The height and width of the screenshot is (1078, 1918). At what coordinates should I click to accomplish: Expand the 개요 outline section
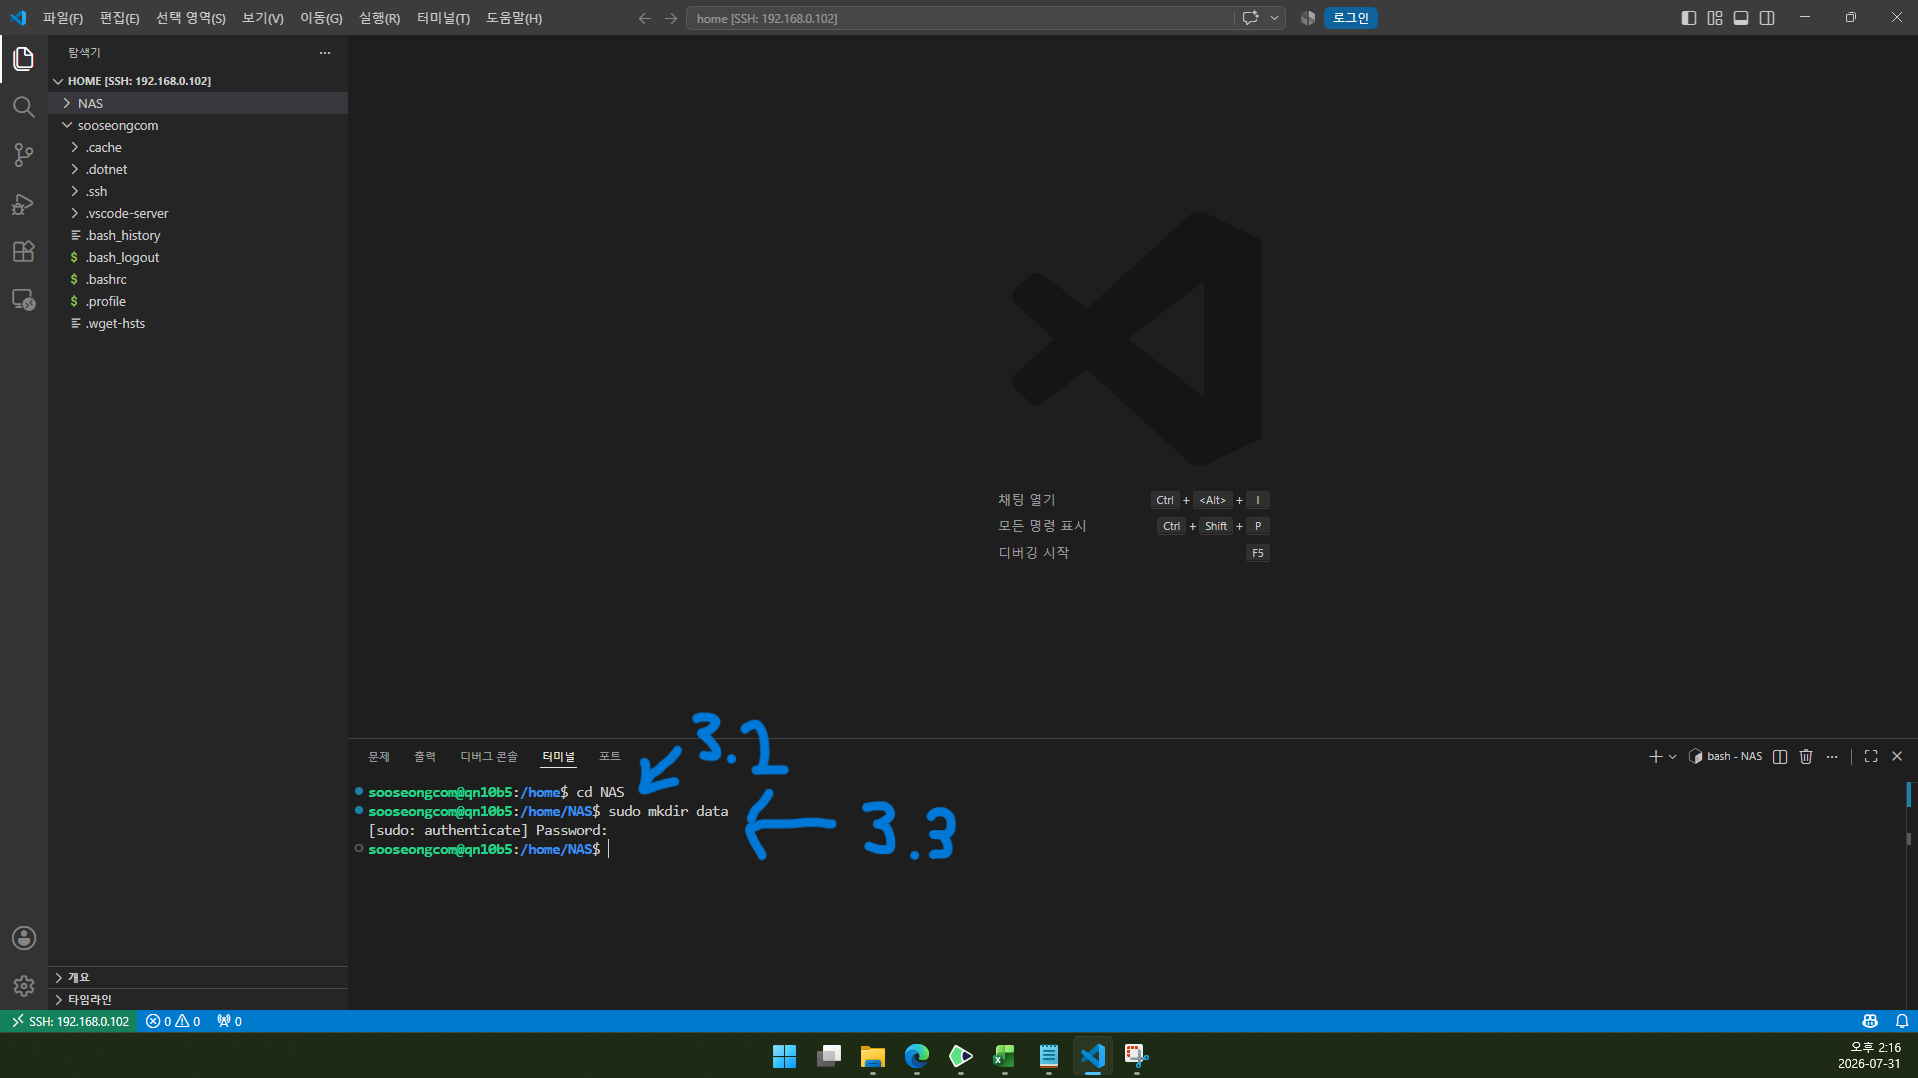point(198,977)
